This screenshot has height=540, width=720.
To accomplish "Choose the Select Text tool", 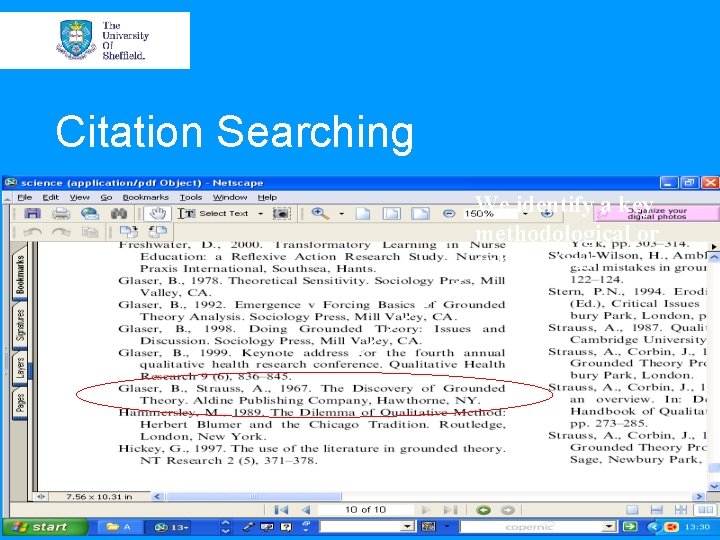I will click(214, 214).
